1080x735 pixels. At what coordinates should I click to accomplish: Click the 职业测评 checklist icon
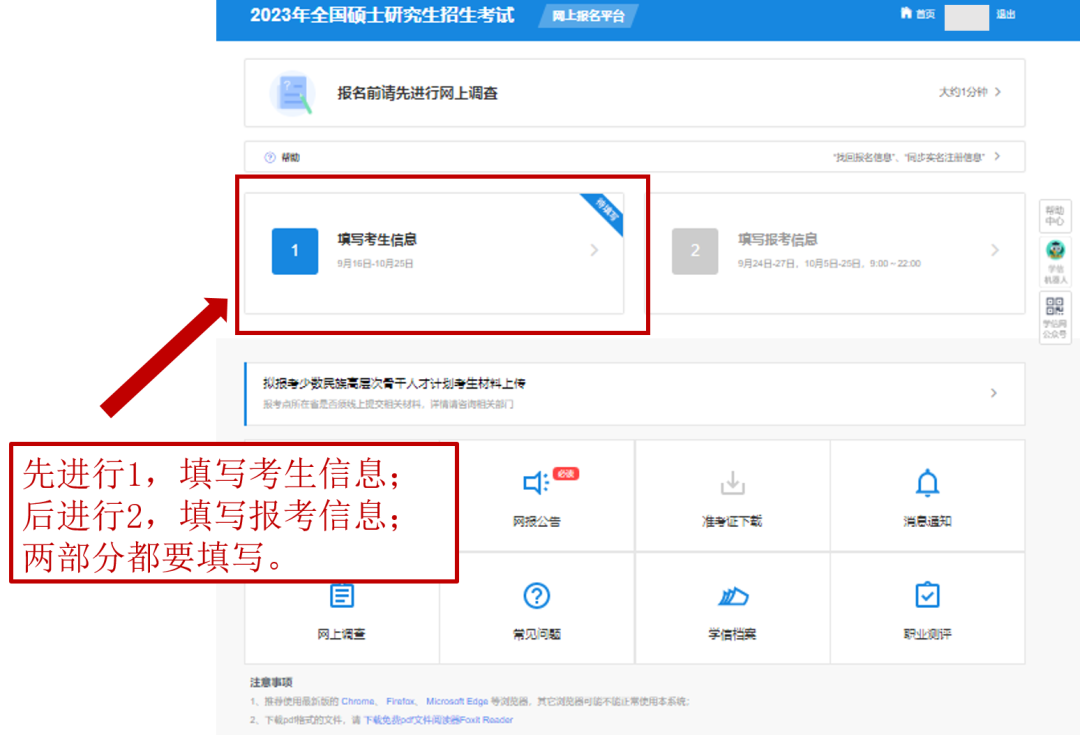(x=927, y=596)
